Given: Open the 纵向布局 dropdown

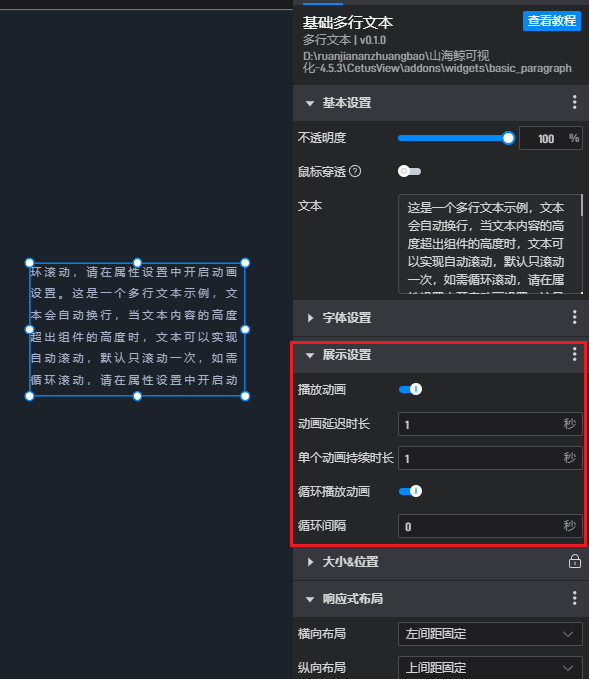Looking at the screenshot, I should 490,667.
